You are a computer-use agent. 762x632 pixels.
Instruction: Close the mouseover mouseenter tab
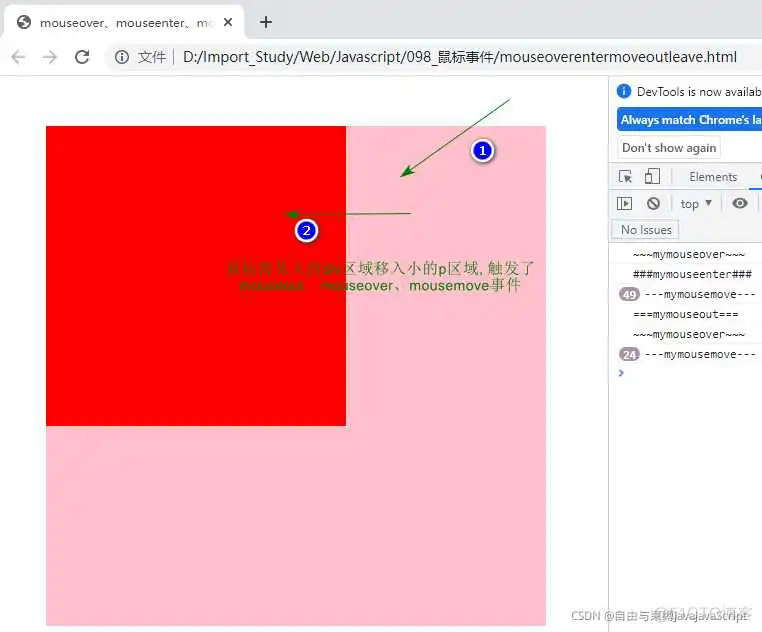click(228, 22)
